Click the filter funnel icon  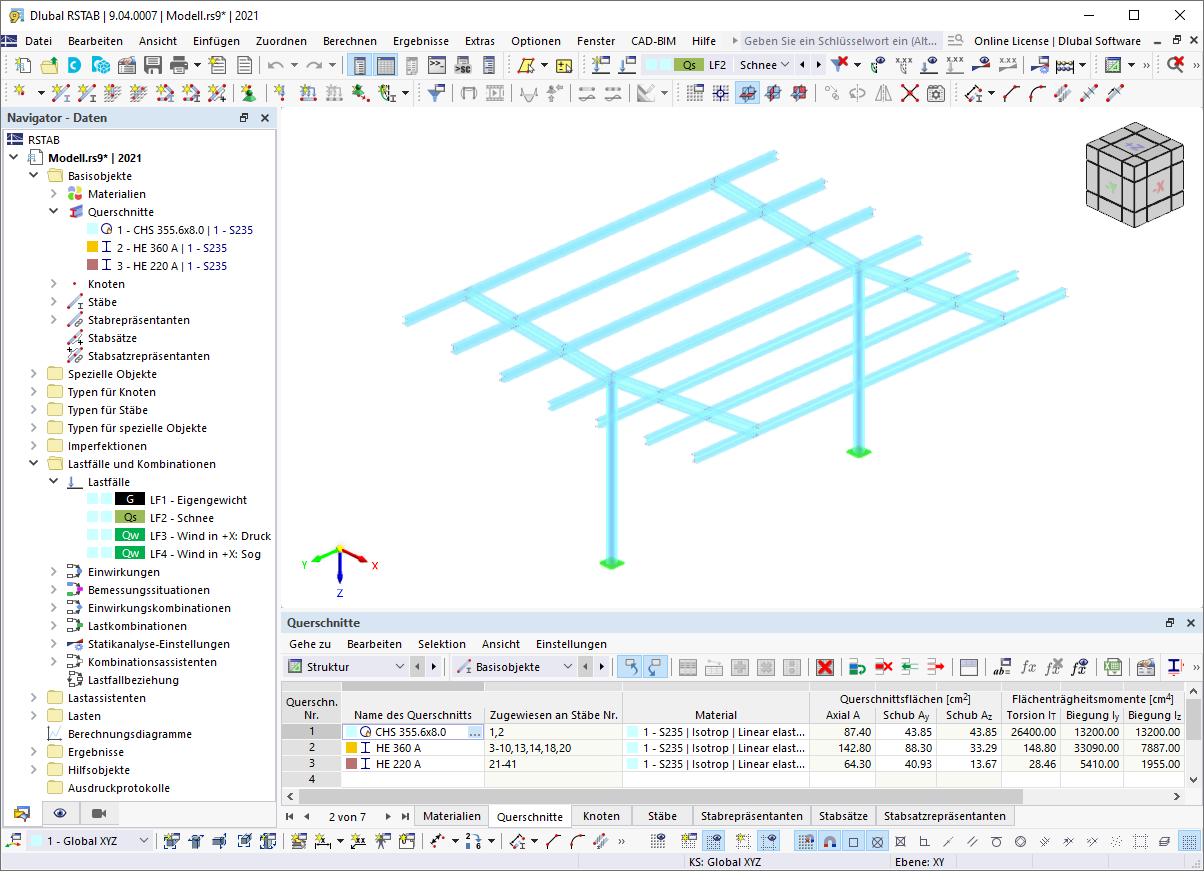click(x=436, y=93)
